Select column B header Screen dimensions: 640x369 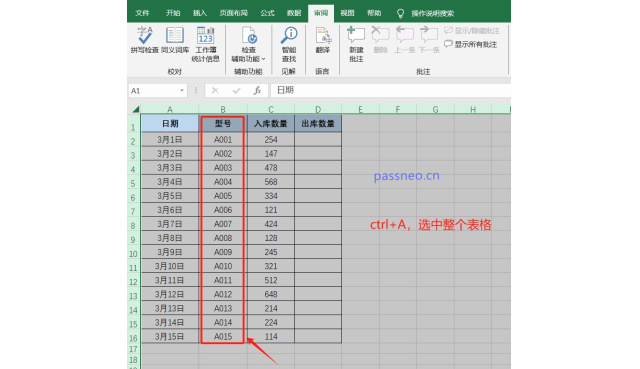pos(223,109)
